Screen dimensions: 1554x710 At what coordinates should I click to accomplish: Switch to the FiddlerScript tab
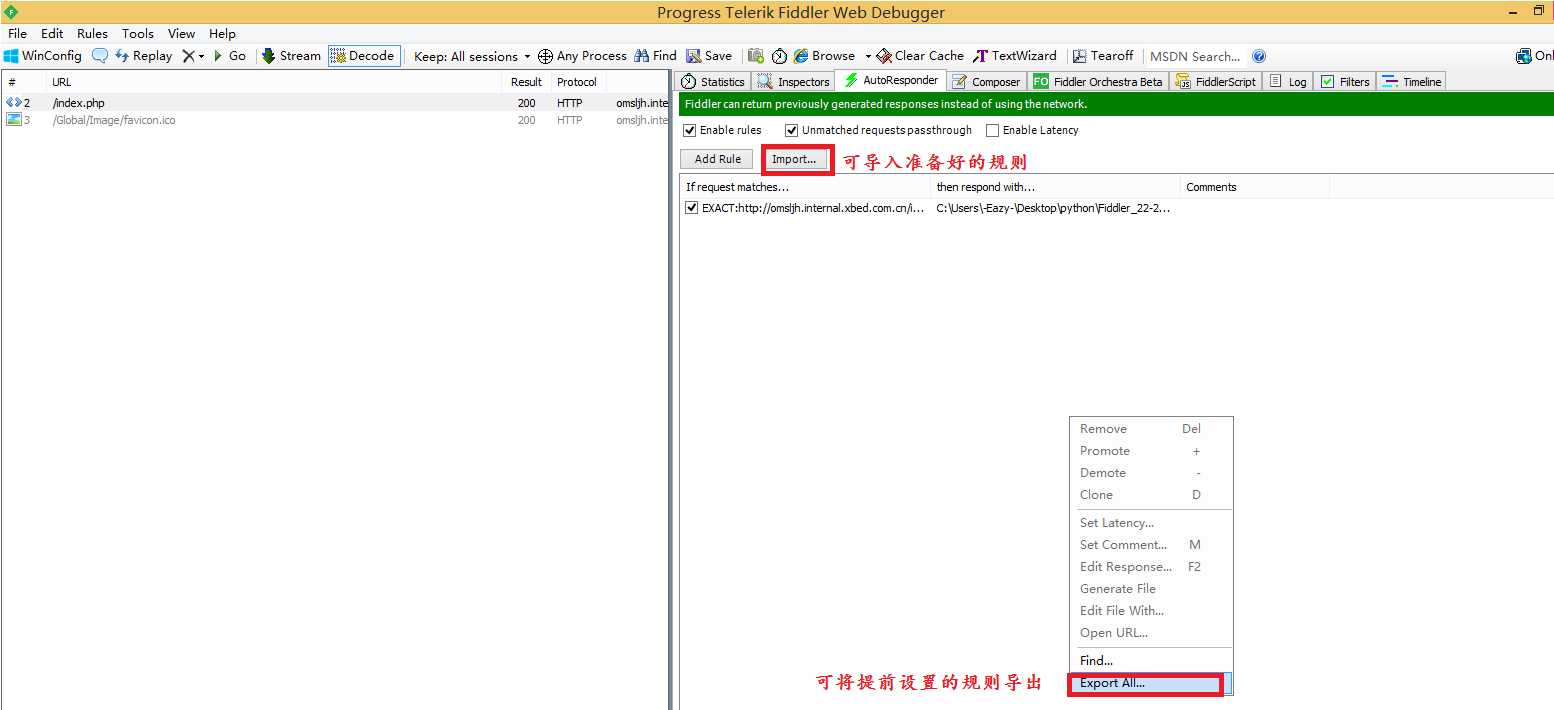(x=1216, y=82)
